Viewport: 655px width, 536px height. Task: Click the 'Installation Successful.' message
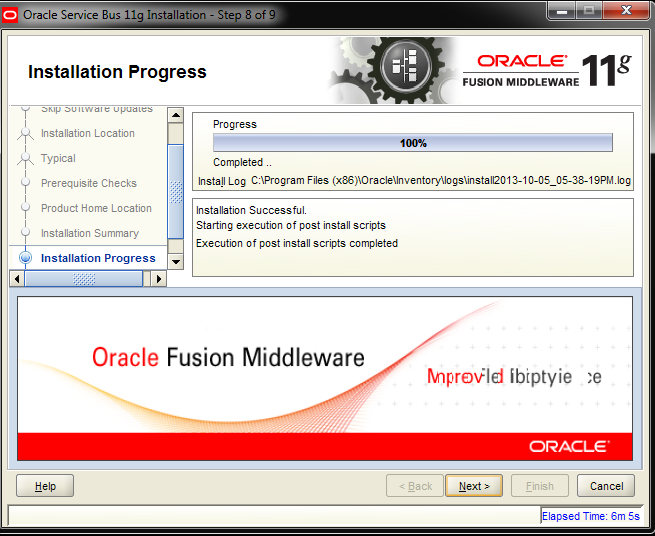tap(251, 210)
